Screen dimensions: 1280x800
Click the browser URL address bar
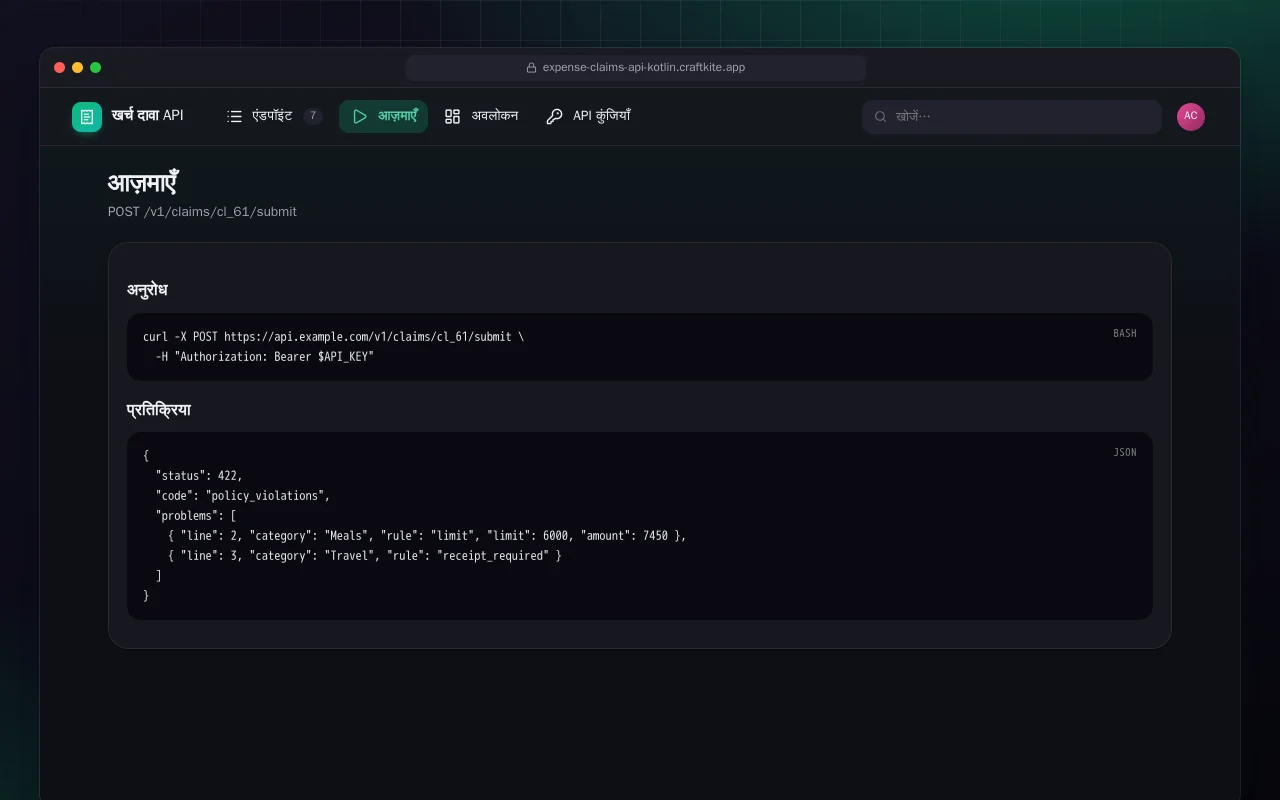tap(636, 68)
